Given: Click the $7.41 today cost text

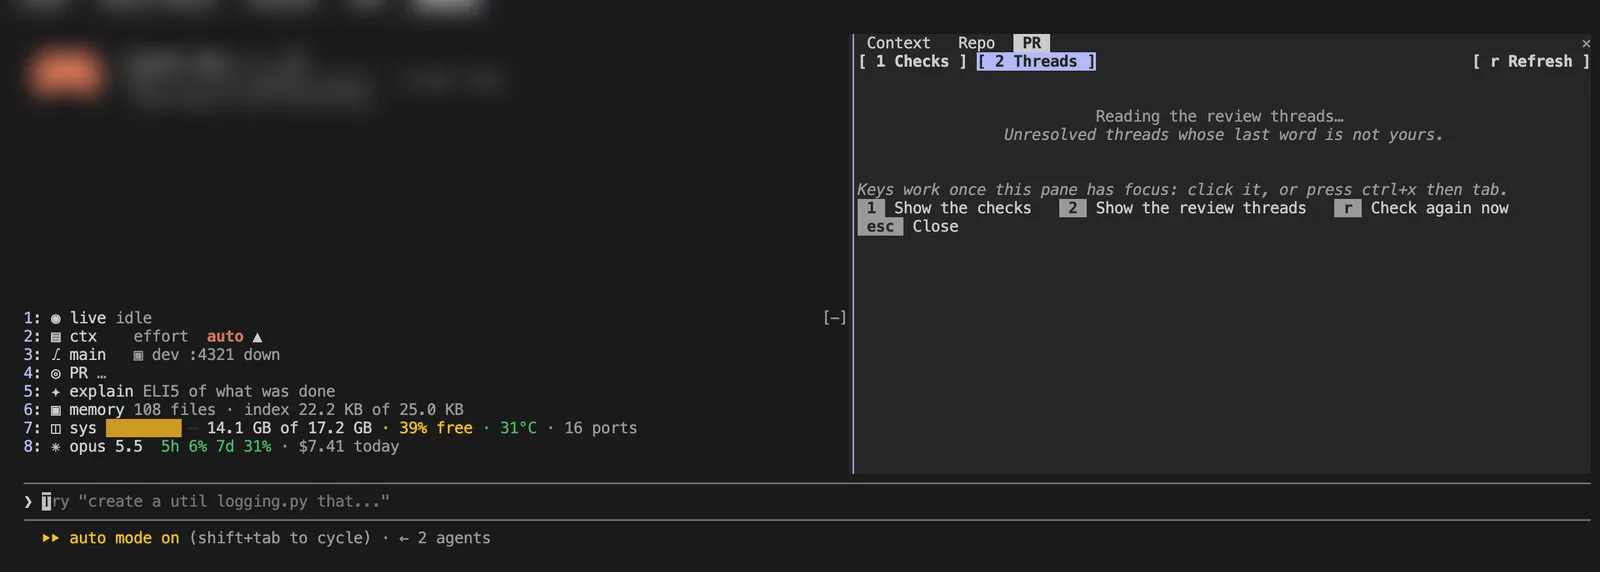Looking at the screenshot, I should 348,447.
